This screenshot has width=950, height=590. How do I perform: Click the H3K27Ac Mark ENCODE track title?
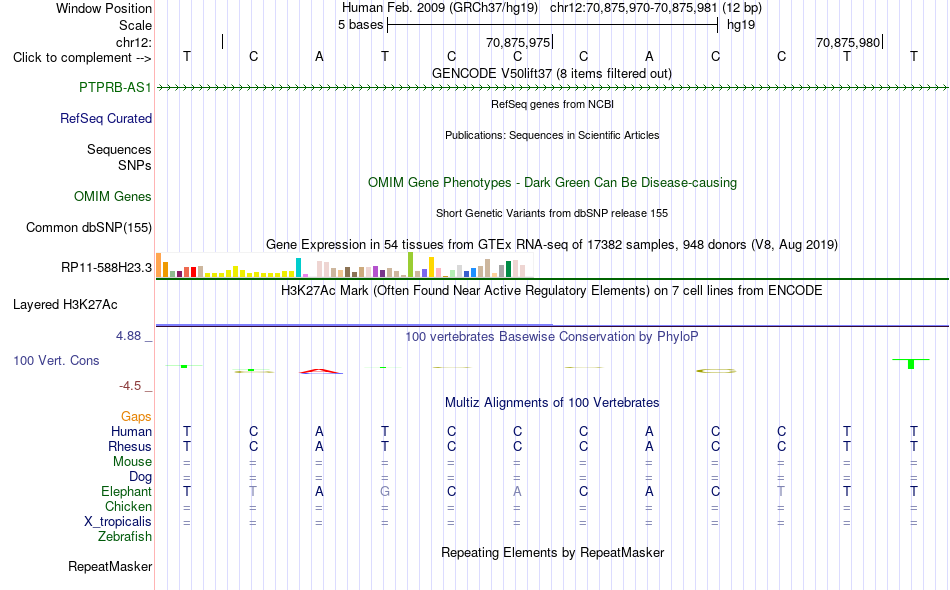point(552,291)
